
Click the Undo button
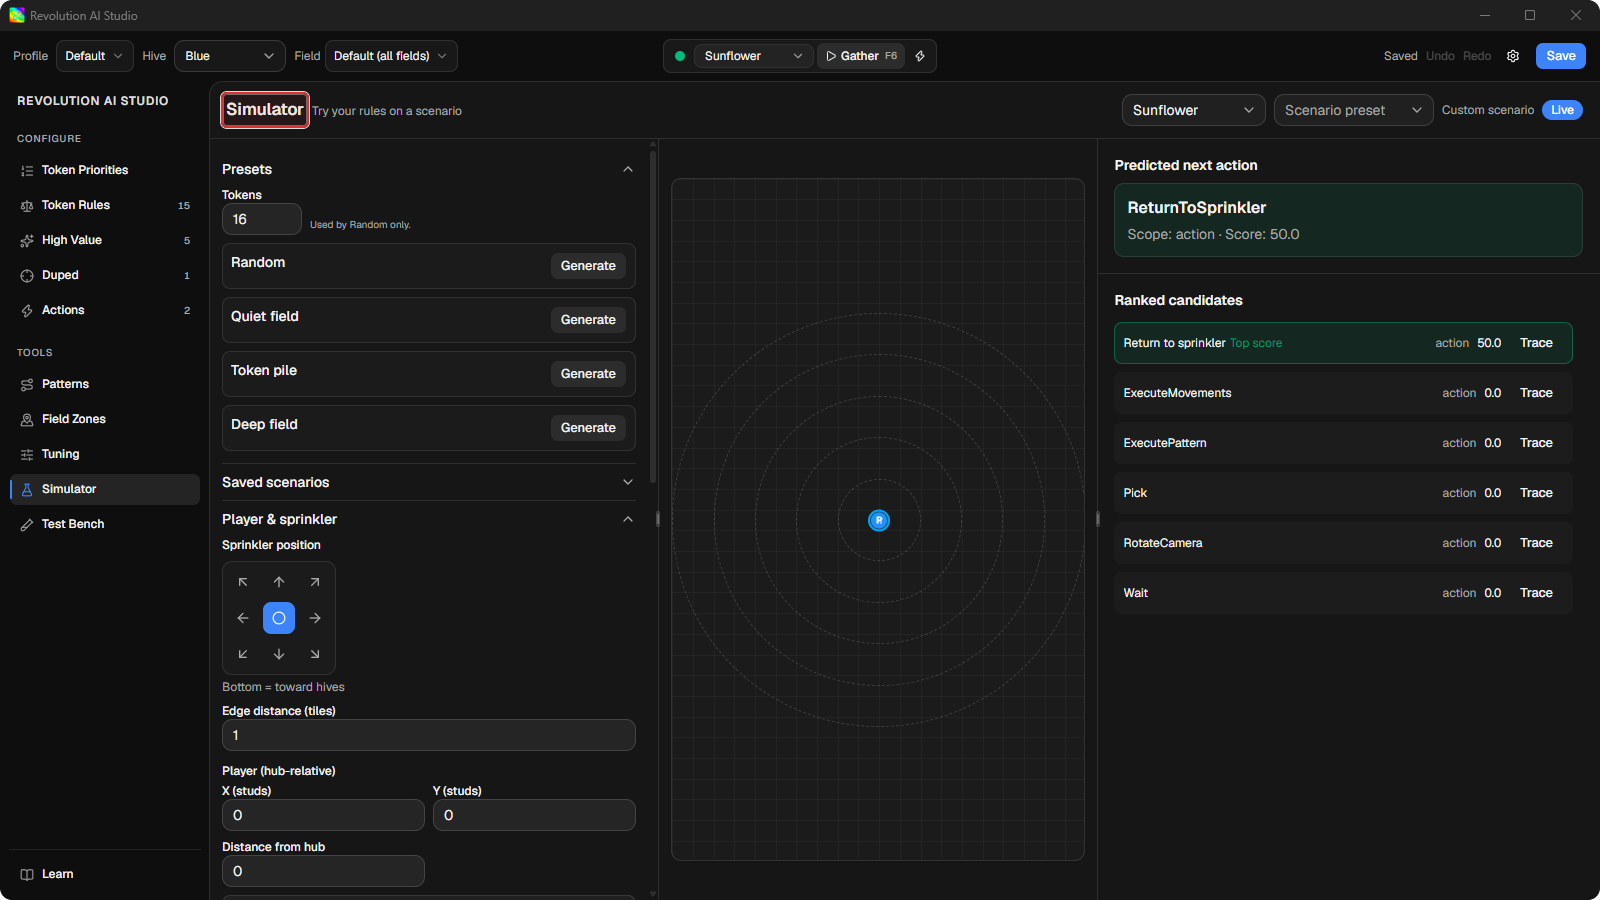tap(1440, 56)
